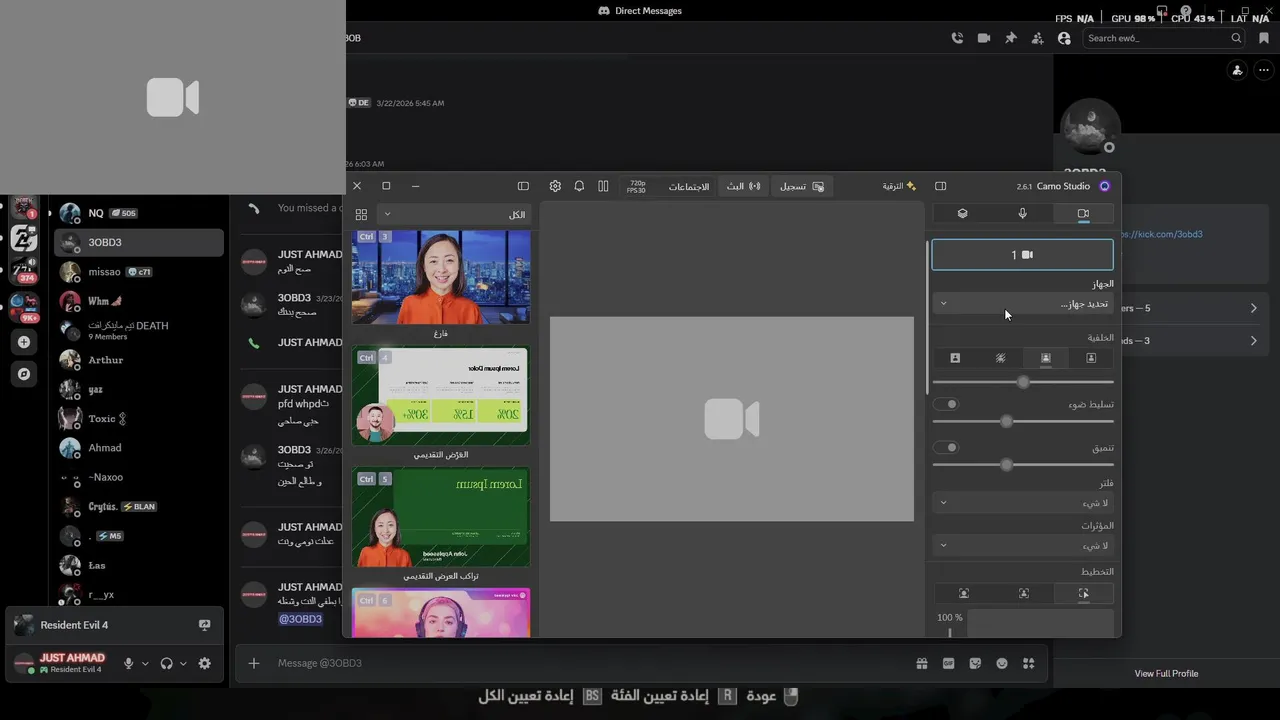Toggle right sidebar panel in Camo Studio
1280x720 pixels.
tap(940, 186)
